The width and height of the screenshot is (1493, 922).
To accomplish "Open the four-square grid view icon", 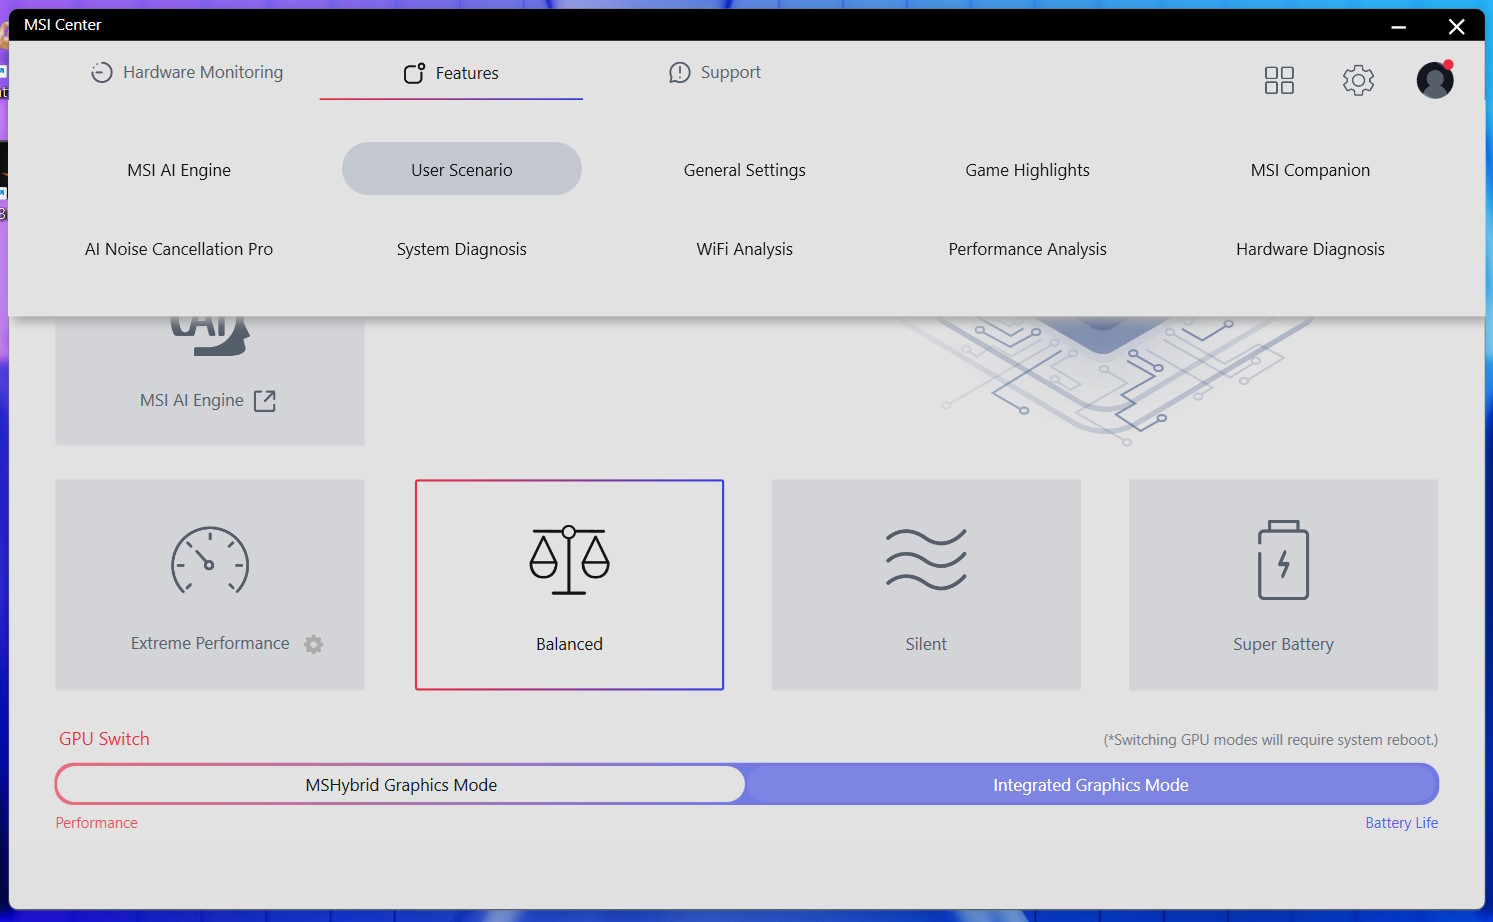I will 1279,80.
